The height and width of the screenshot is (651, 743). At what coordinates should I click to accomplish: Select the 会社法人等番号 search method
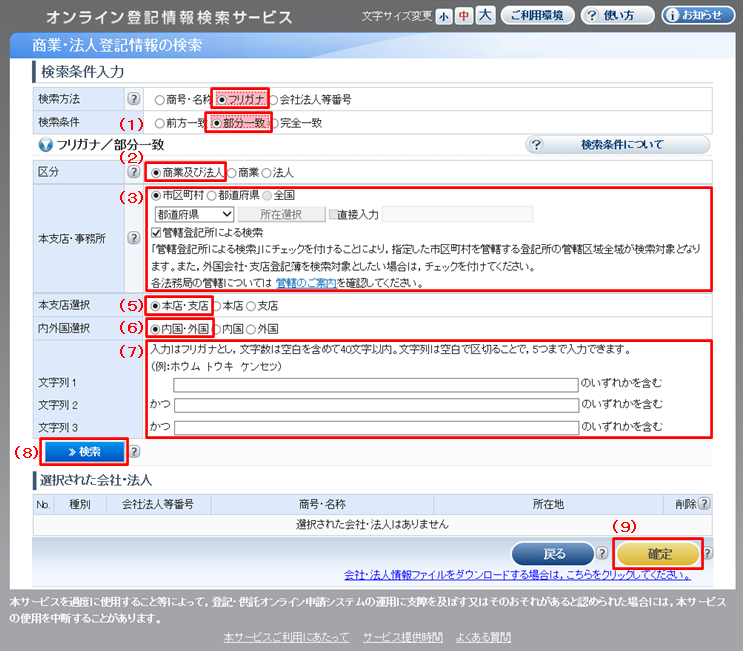click(274, 99)
